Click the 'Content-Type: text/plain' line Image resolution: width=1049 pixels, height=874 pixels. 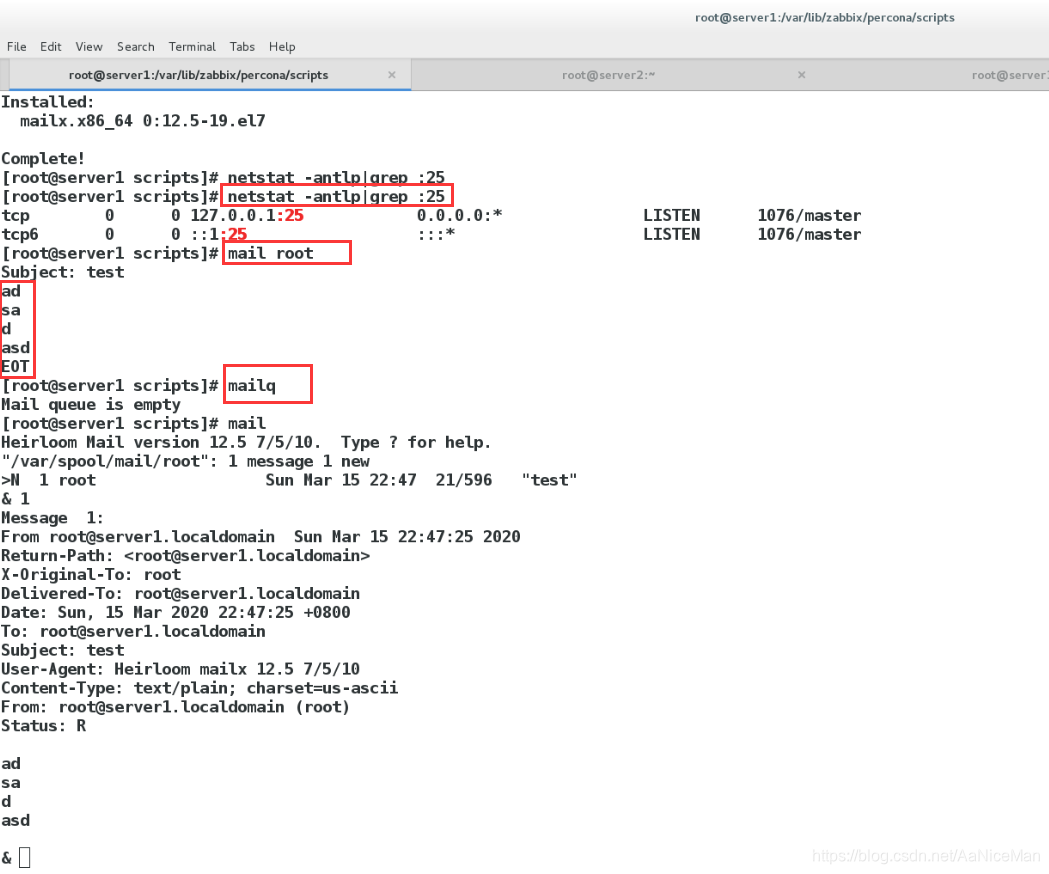tap(199, 688)
